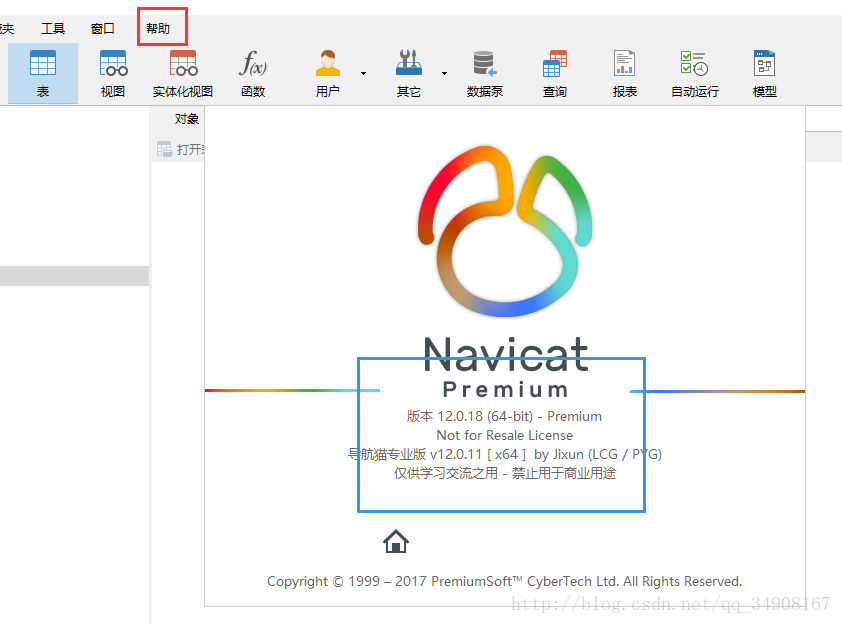Open the 自动运行 (Automation) section

click(695, 74)
